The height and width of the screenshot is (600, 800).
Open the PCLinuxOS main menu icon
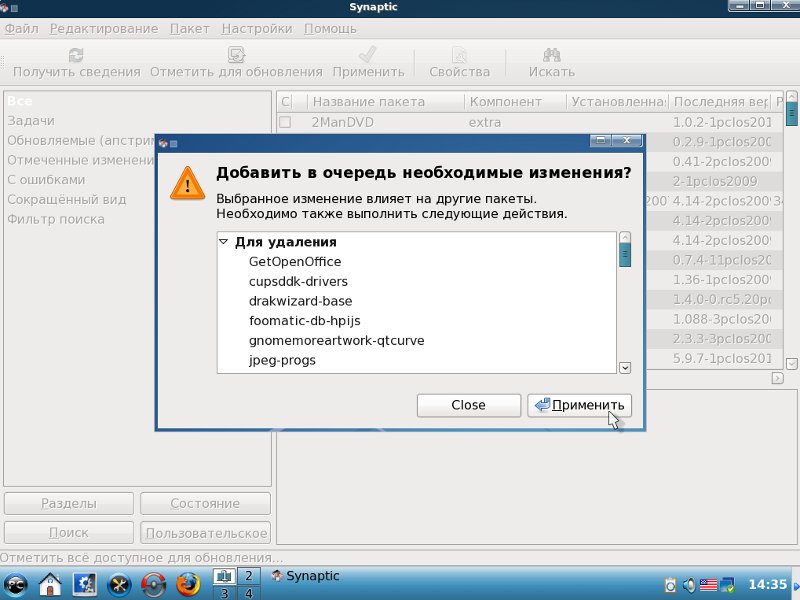tap(16, 583)
